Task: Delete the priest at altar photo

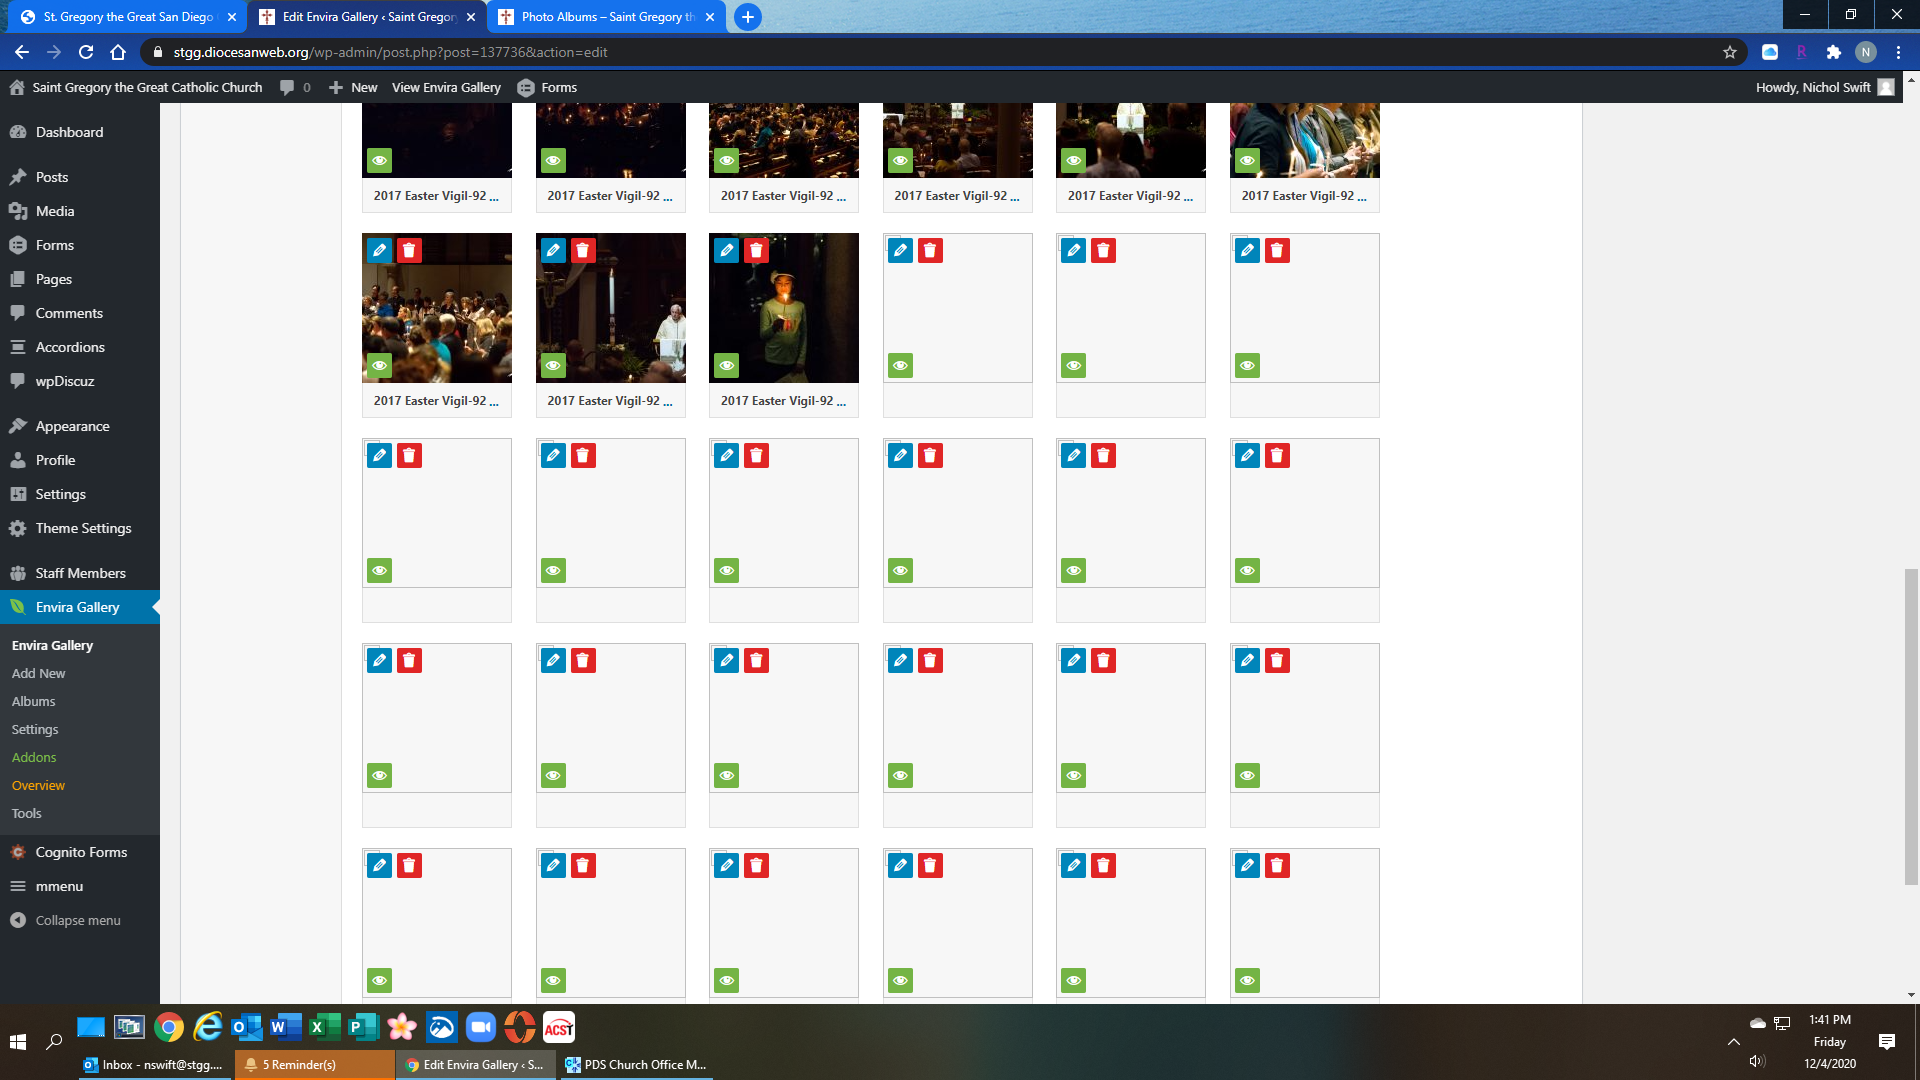Action: click(x=583, y=250)
